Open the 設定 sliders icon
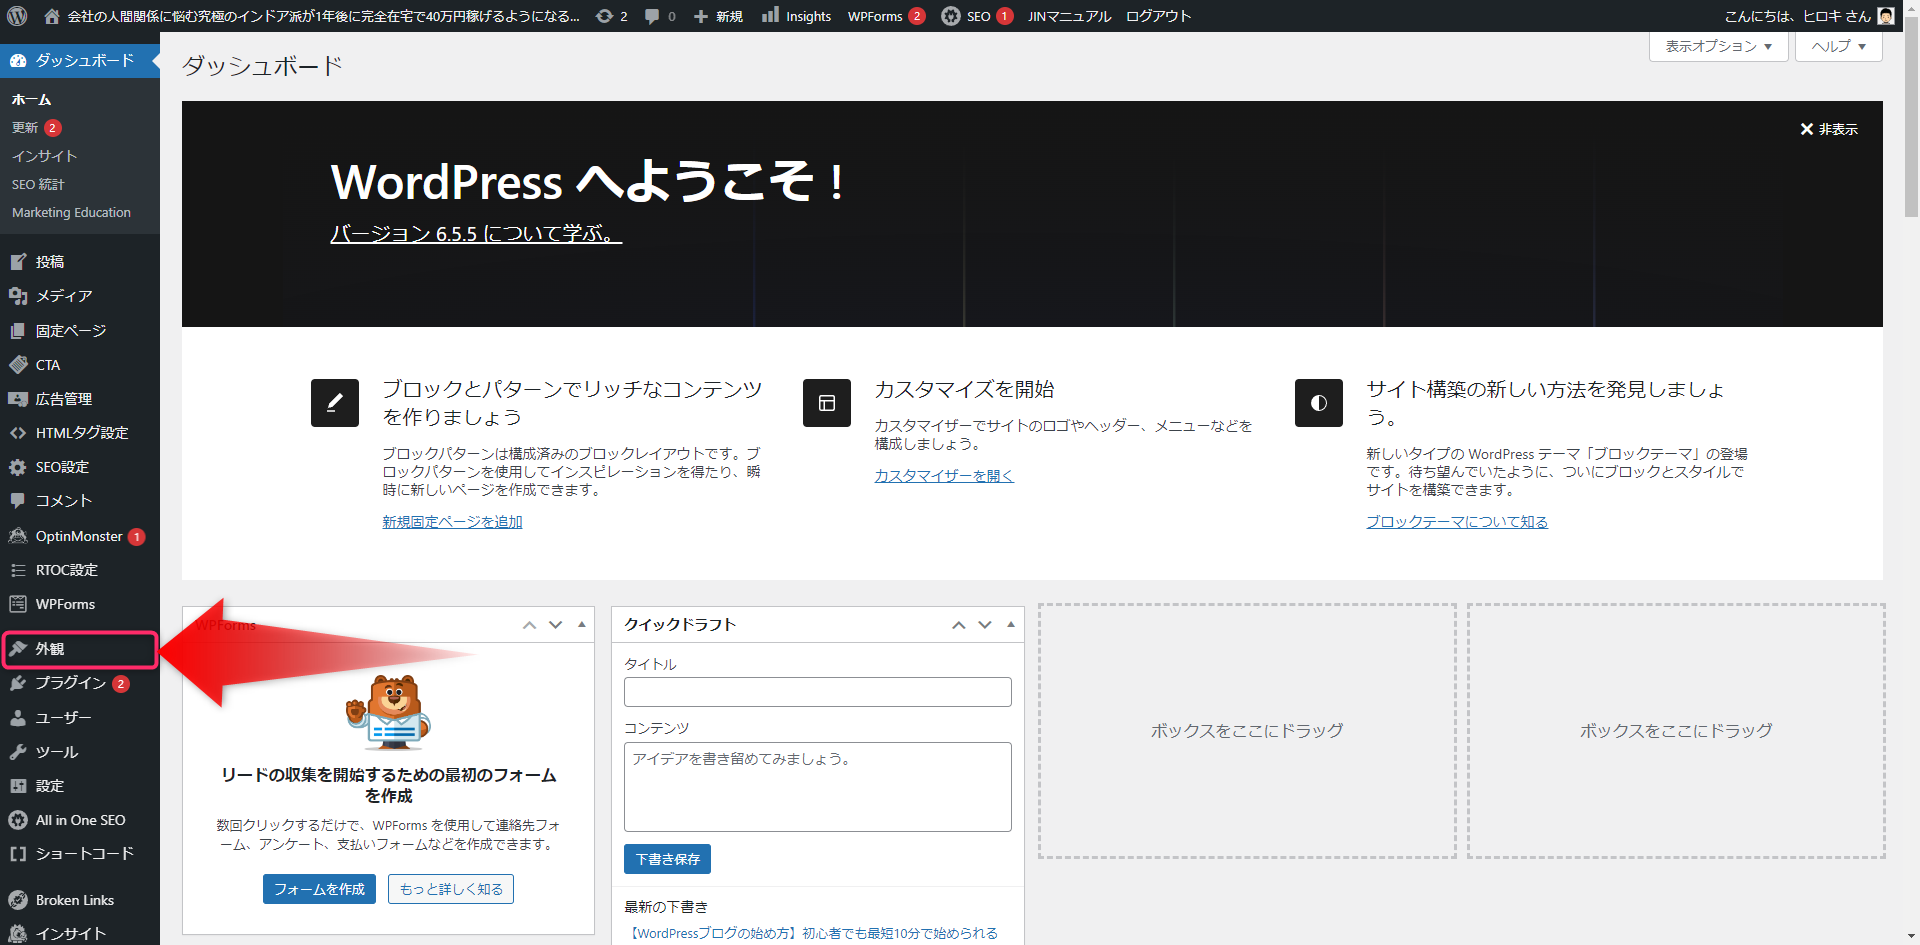 tap(18, 786)
